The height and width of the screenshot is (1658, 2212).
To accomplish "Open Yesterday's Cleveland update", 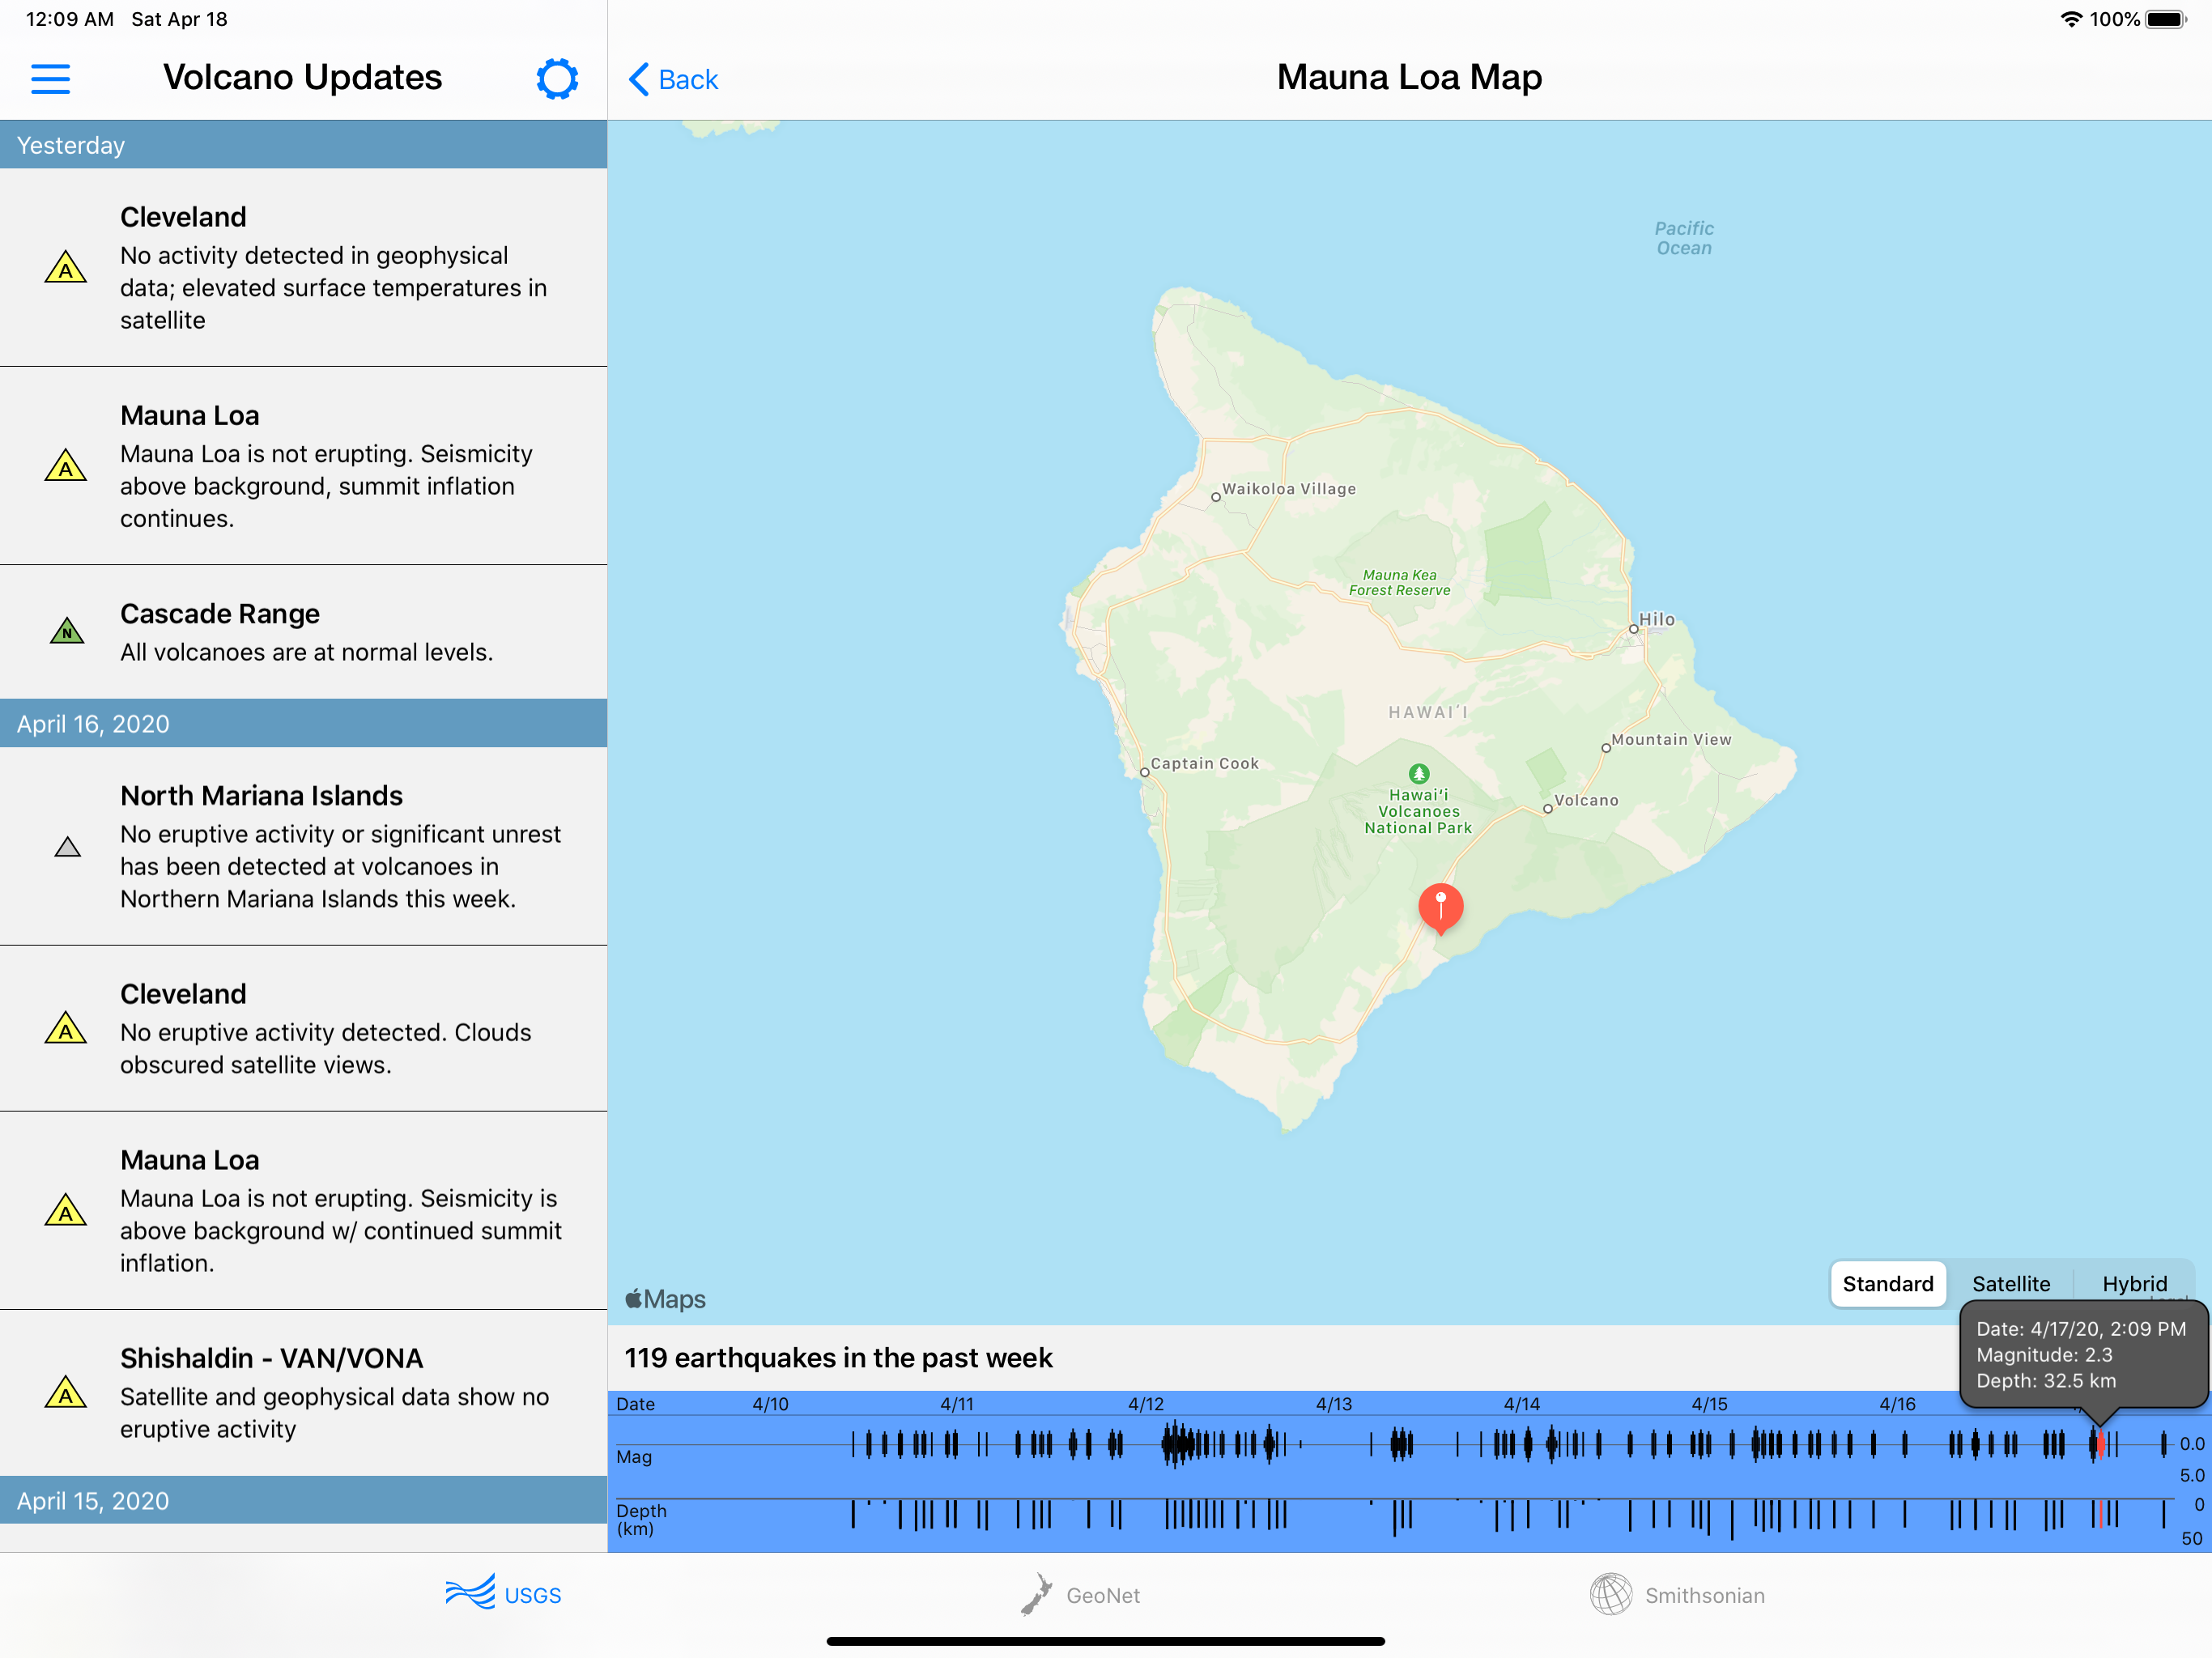I will (x=303, y=267).
